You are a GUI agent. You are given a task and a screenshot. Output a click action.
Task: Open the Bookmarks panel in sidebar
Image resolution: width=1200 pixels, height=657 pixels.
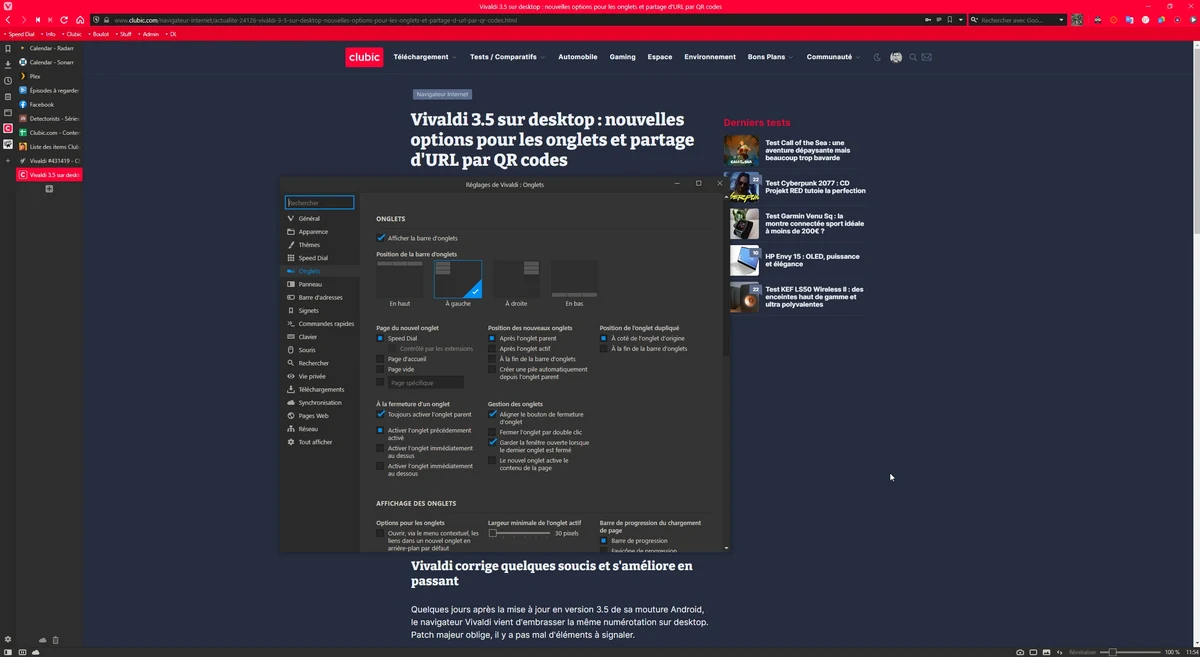pos(8,48)
